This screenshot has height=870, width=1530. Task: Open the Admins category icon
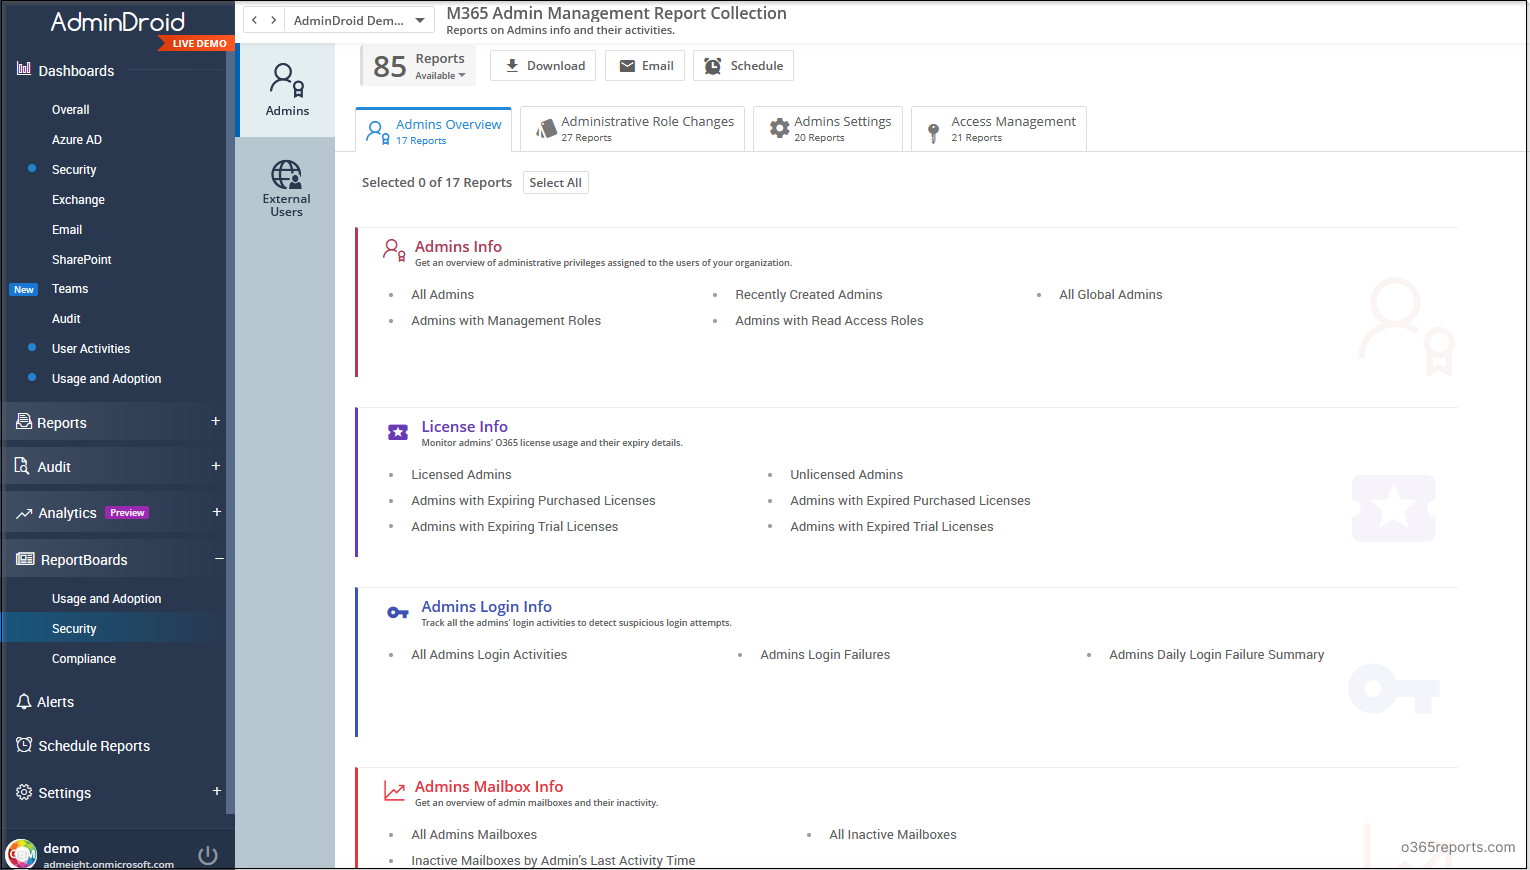287,80
